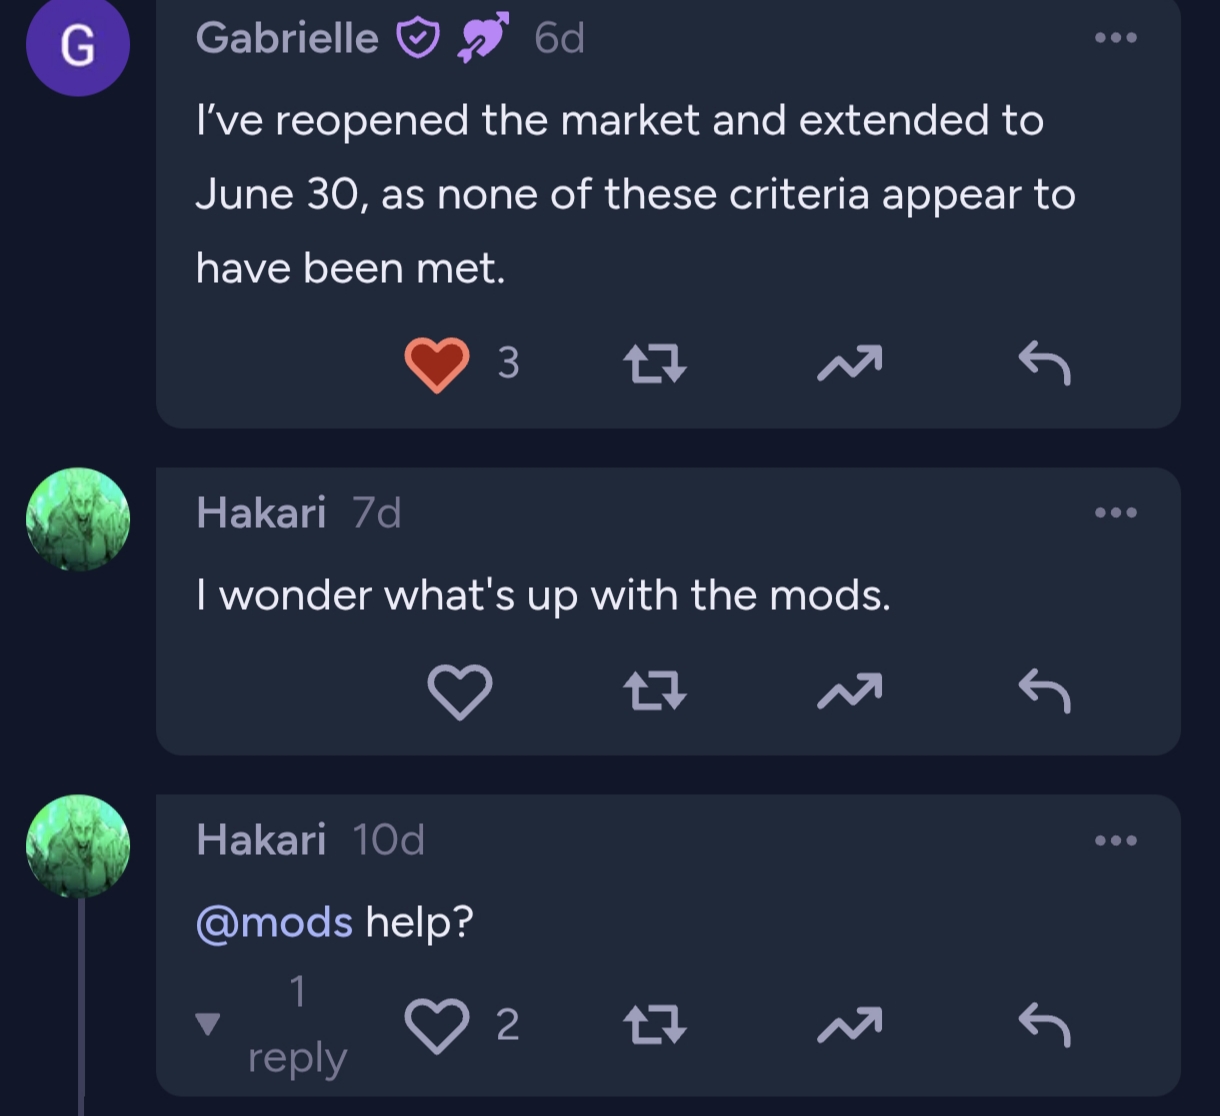
Task: Like Hakari's "I wonder what's up" comment
Action: tap(460, 690)
